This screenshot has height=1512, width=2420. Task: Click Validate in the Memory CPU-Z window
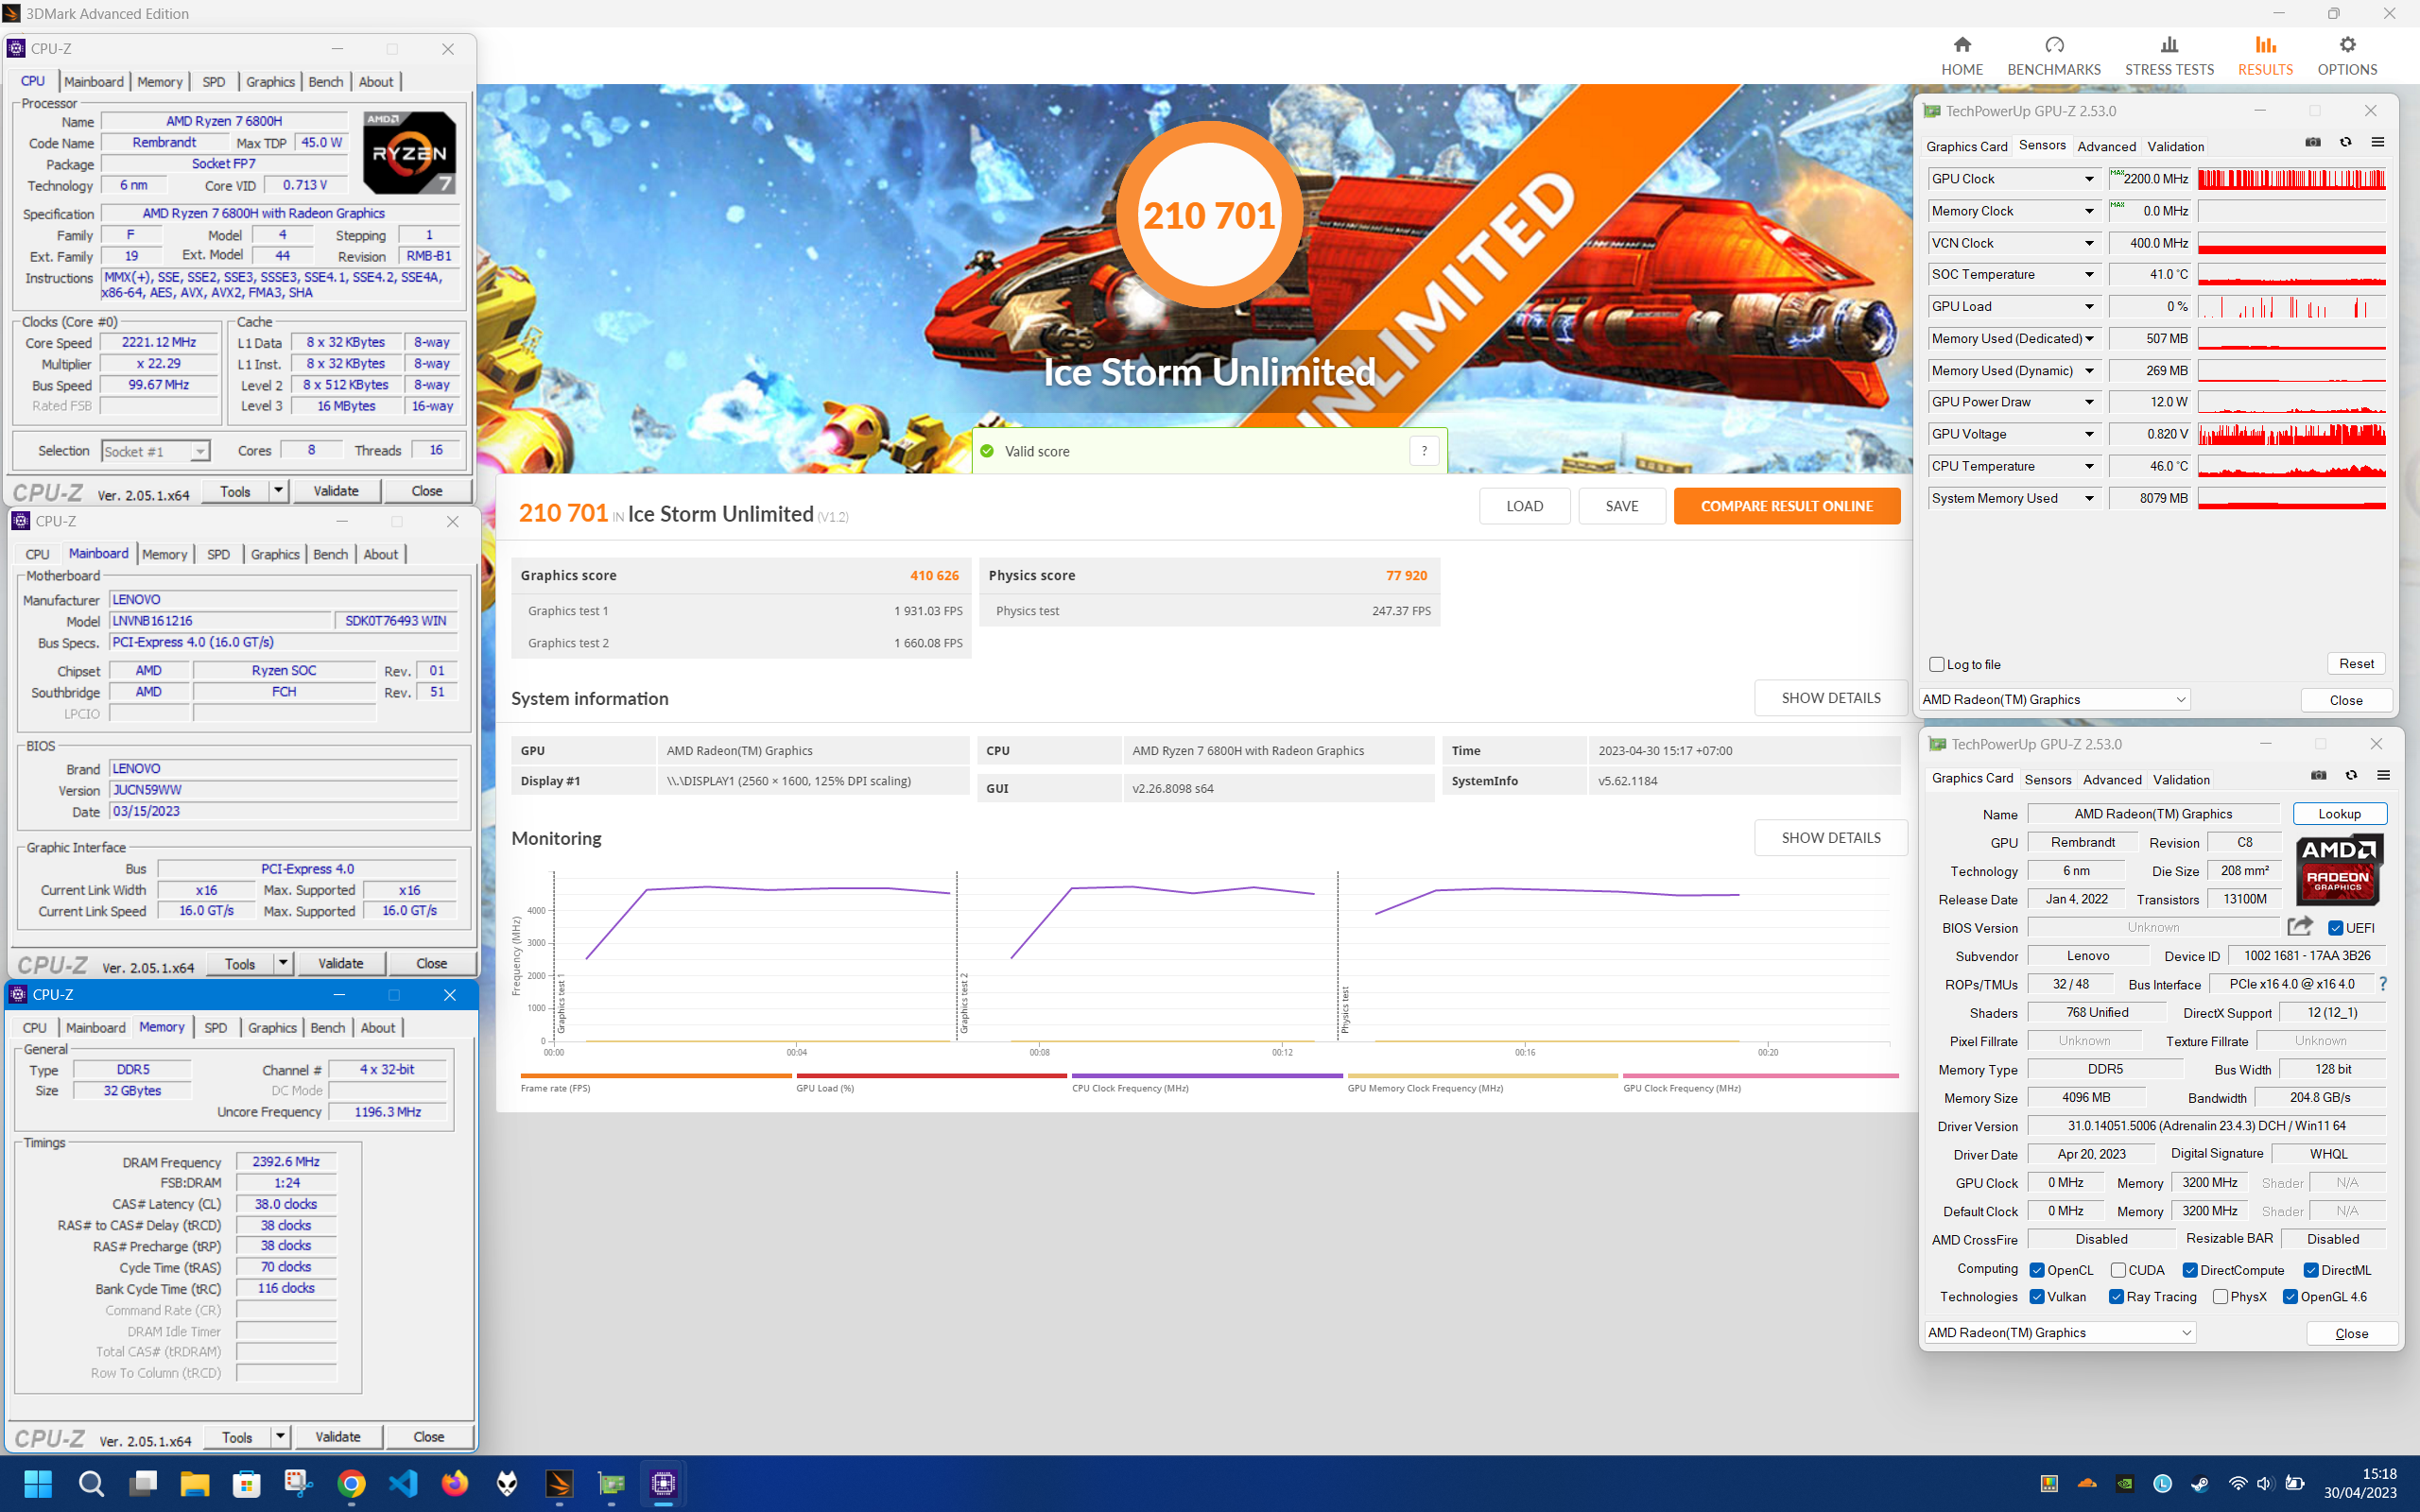(337, 1437)
